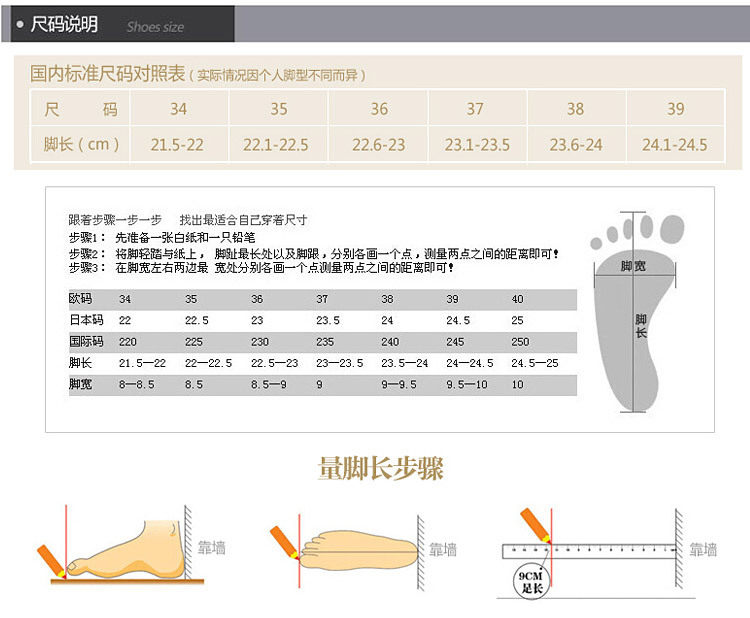Click the 步骤2 instruction line
Screen dimensions: 750x618
click(x=313, y=254)
